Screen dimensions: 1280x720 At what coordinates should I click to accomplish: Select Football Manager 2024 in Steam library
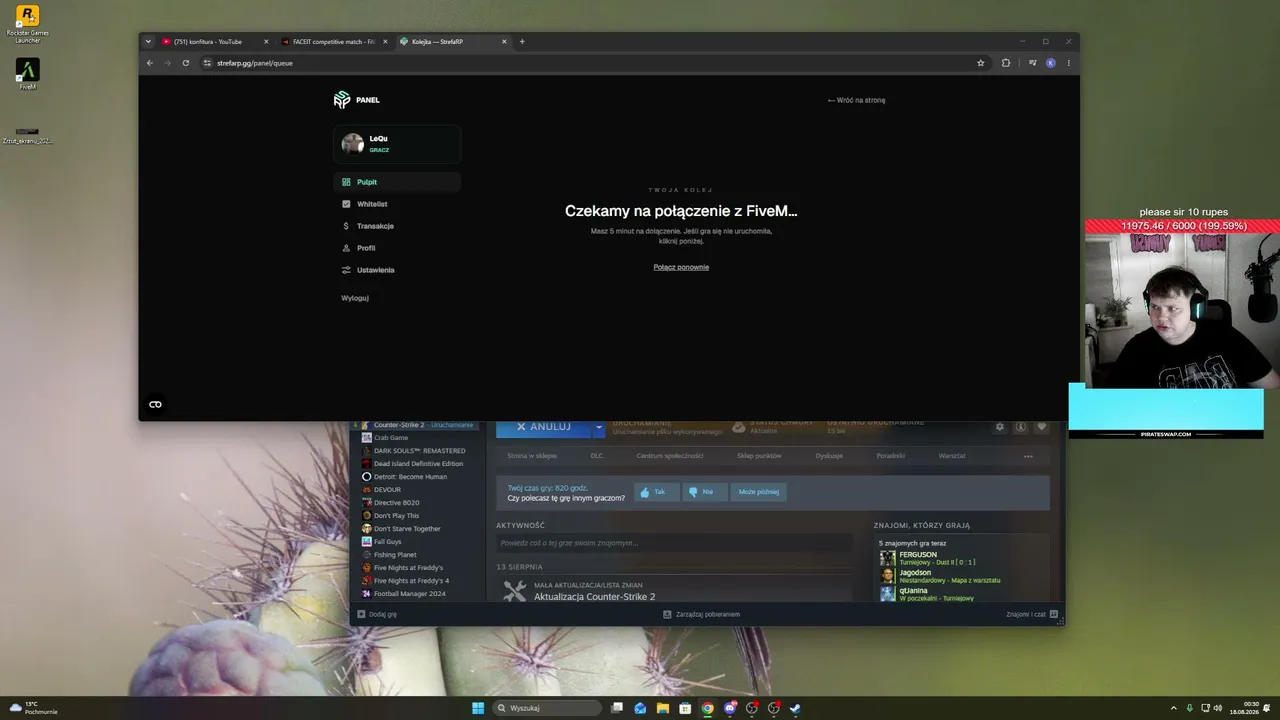(x=410, y=594)
